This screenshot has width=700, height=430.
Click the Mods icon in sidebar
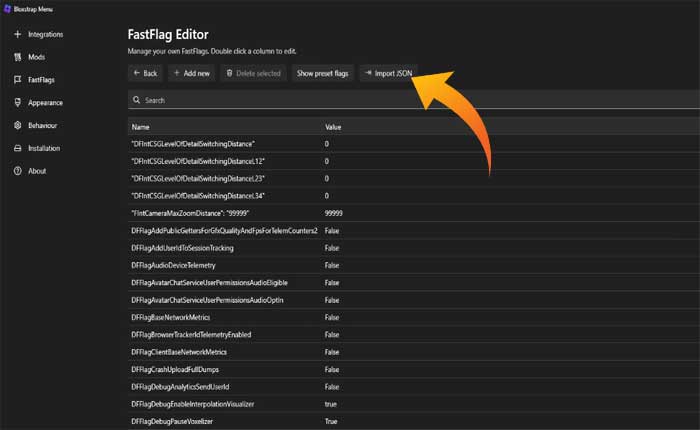[17, 57]
